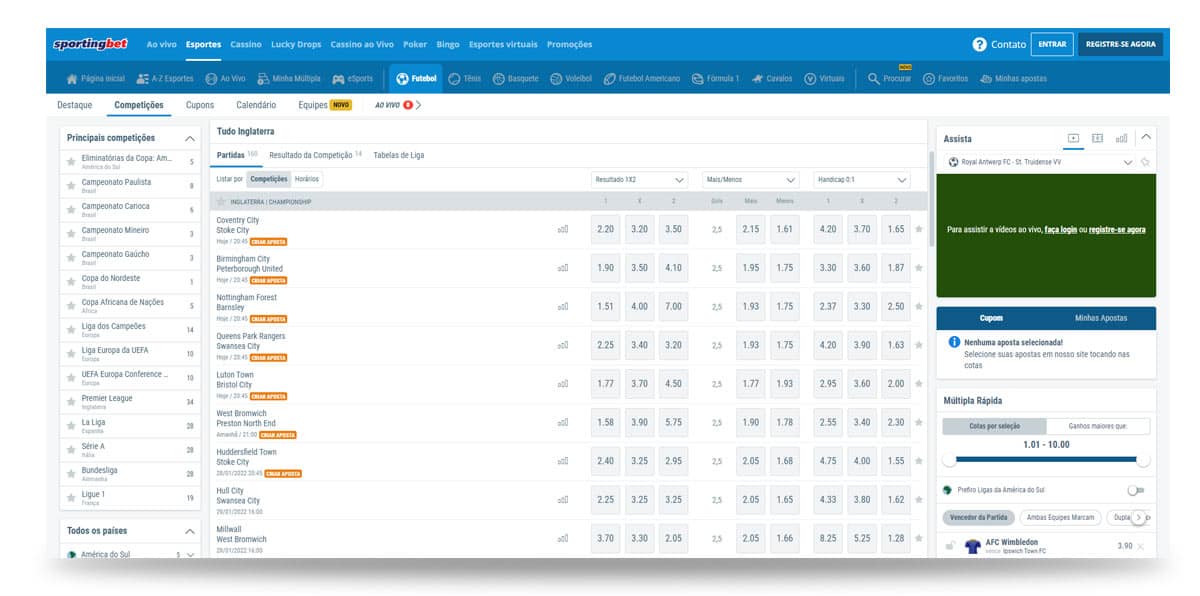Go to Página inicial home icon
The image size is (1200, 596).
coord(71,79)
